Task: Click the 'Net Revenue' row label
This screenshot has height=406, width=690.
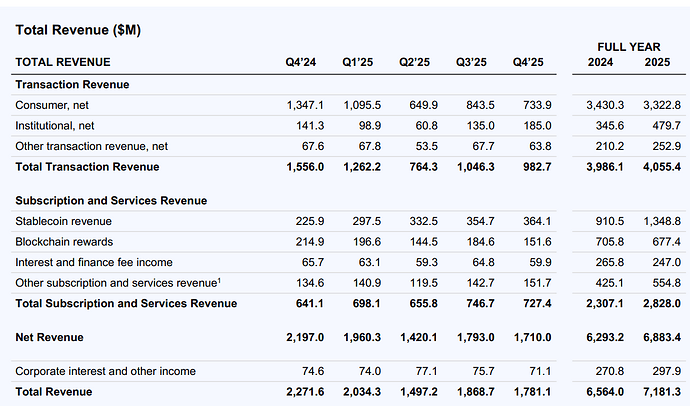Action: [49, 337]
